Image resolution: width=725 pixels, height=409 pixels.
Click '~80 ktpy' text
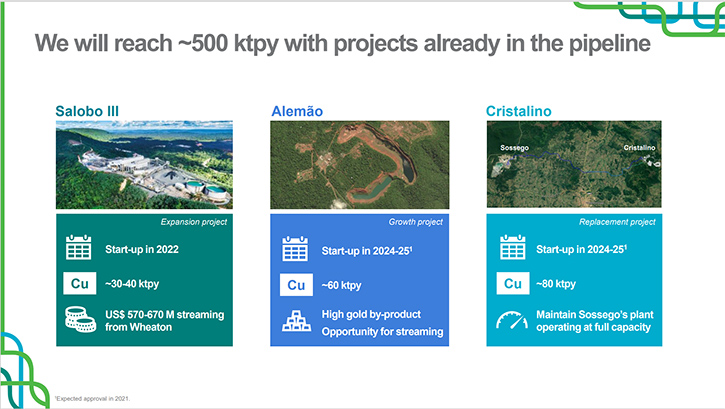pyautogui.click(x=556, y=284)
